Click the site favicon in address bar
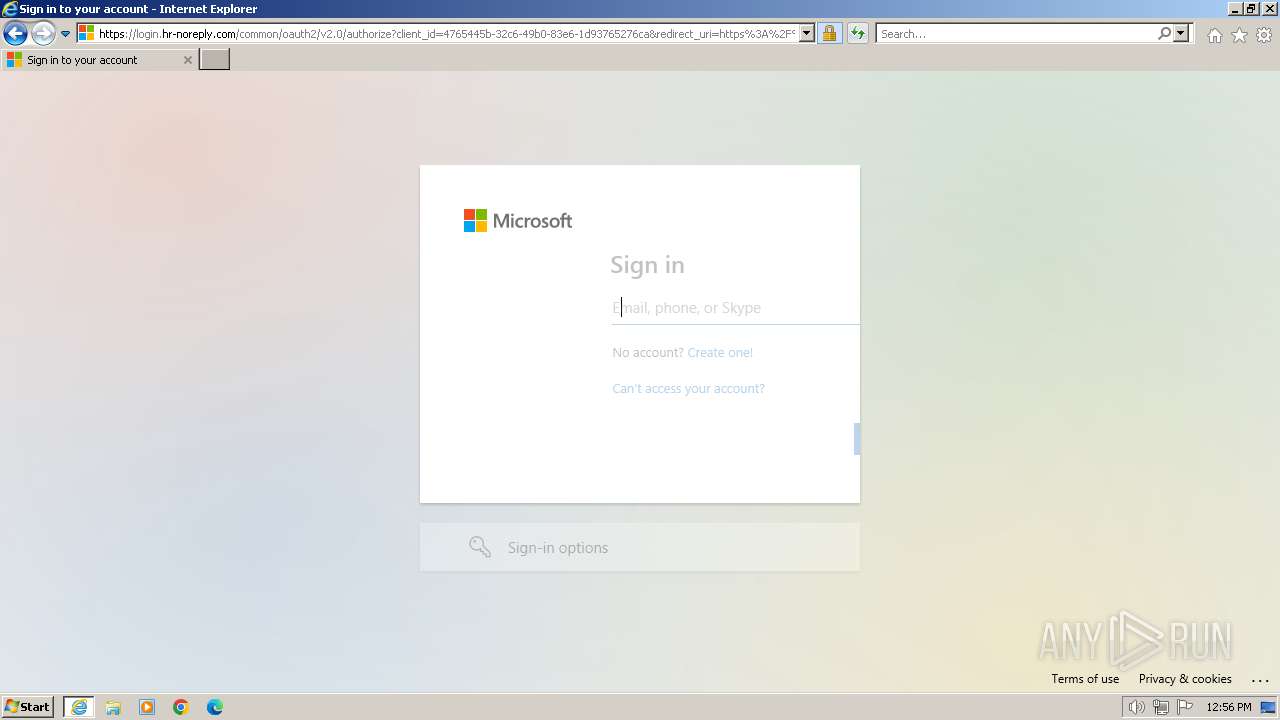The image size is (1280, 720). [x=86, y=34]
